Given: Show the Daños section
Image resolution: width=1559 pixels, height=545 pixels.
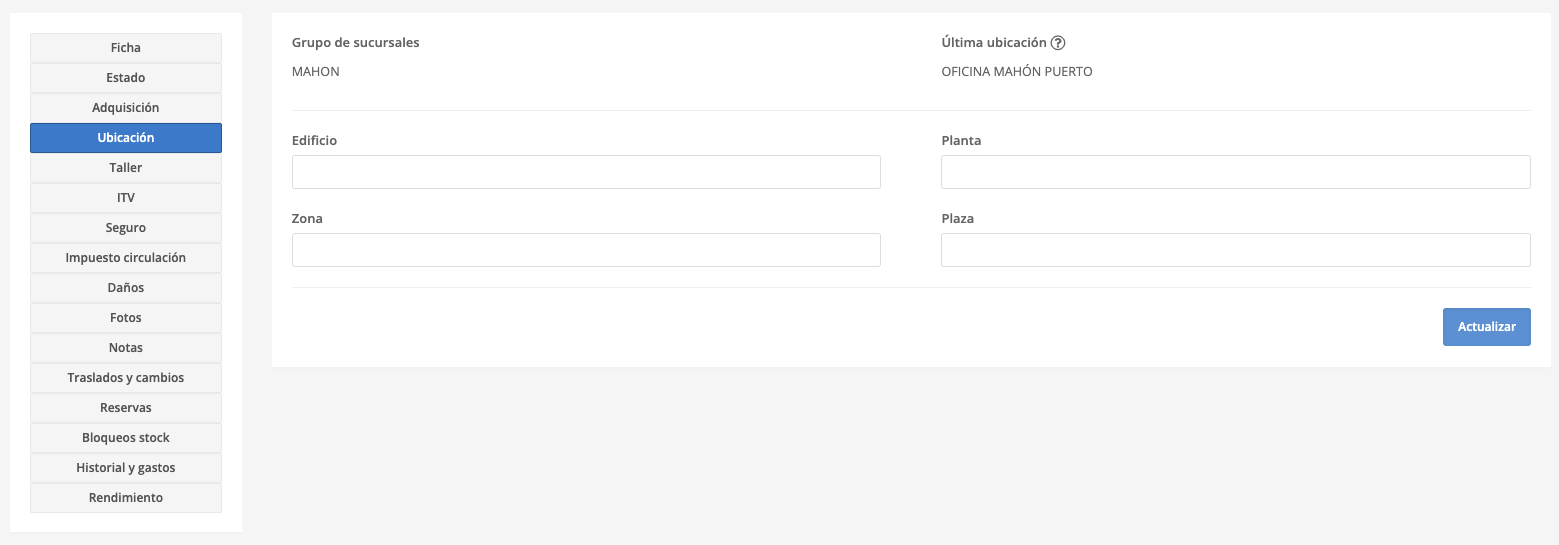Looking at the screenshot, I should (x=126, y=288).
